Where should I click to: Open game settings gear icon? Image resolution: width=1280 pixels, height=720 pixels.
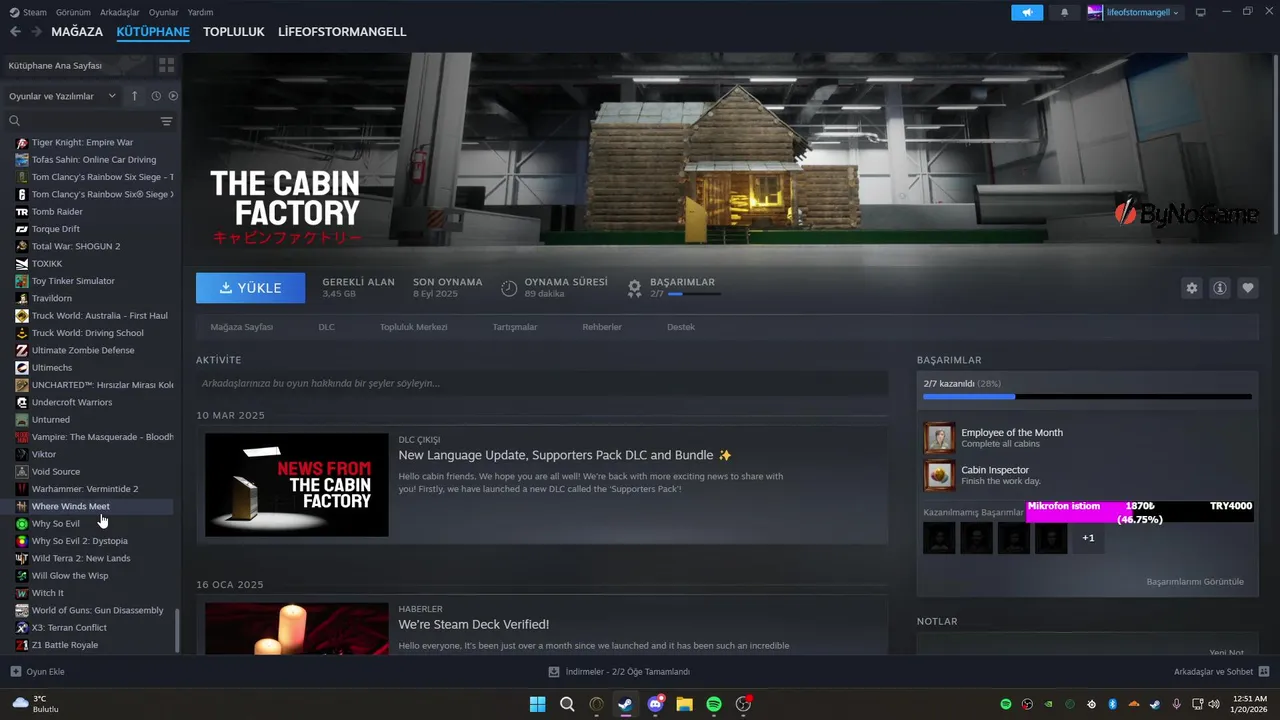point(1192,288)
